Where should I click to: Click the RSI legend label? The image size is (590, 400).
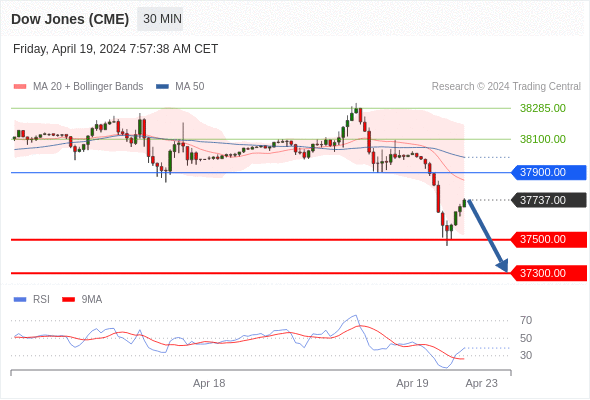point(41,300)
